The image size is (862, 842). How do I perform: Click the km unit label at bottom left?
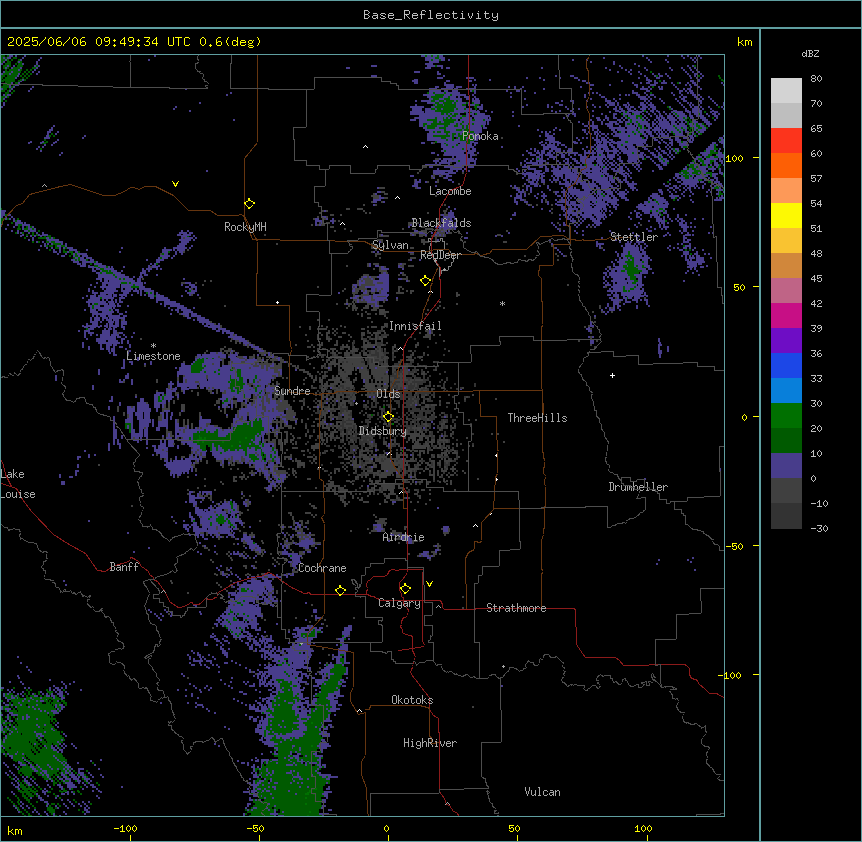tap(15, 830)
